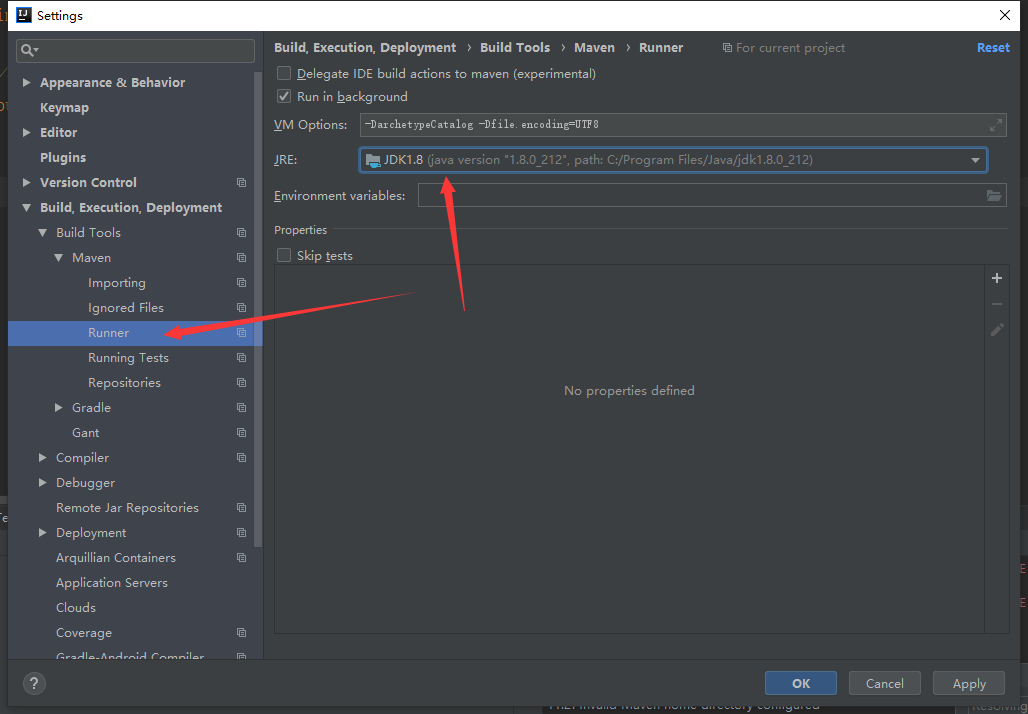
Task: Click the Environment variables text field
Action: (712, 195)
